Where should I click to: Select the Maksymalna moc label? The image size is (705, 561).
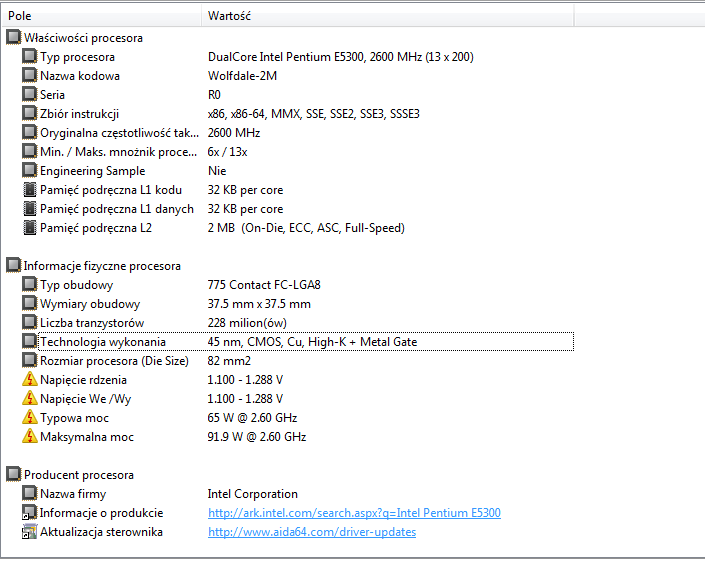87,436
